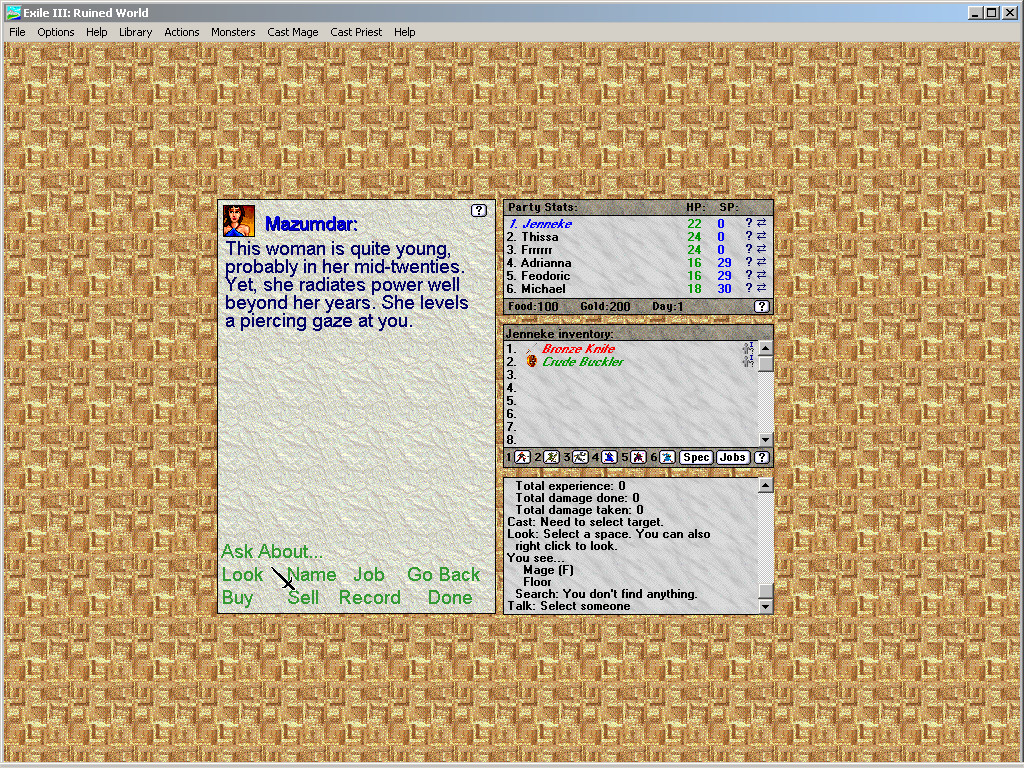Image resolution: width=1024 pixels, height=768 pixels.
Task: Show Michael's info question mark
Action: 749,289
